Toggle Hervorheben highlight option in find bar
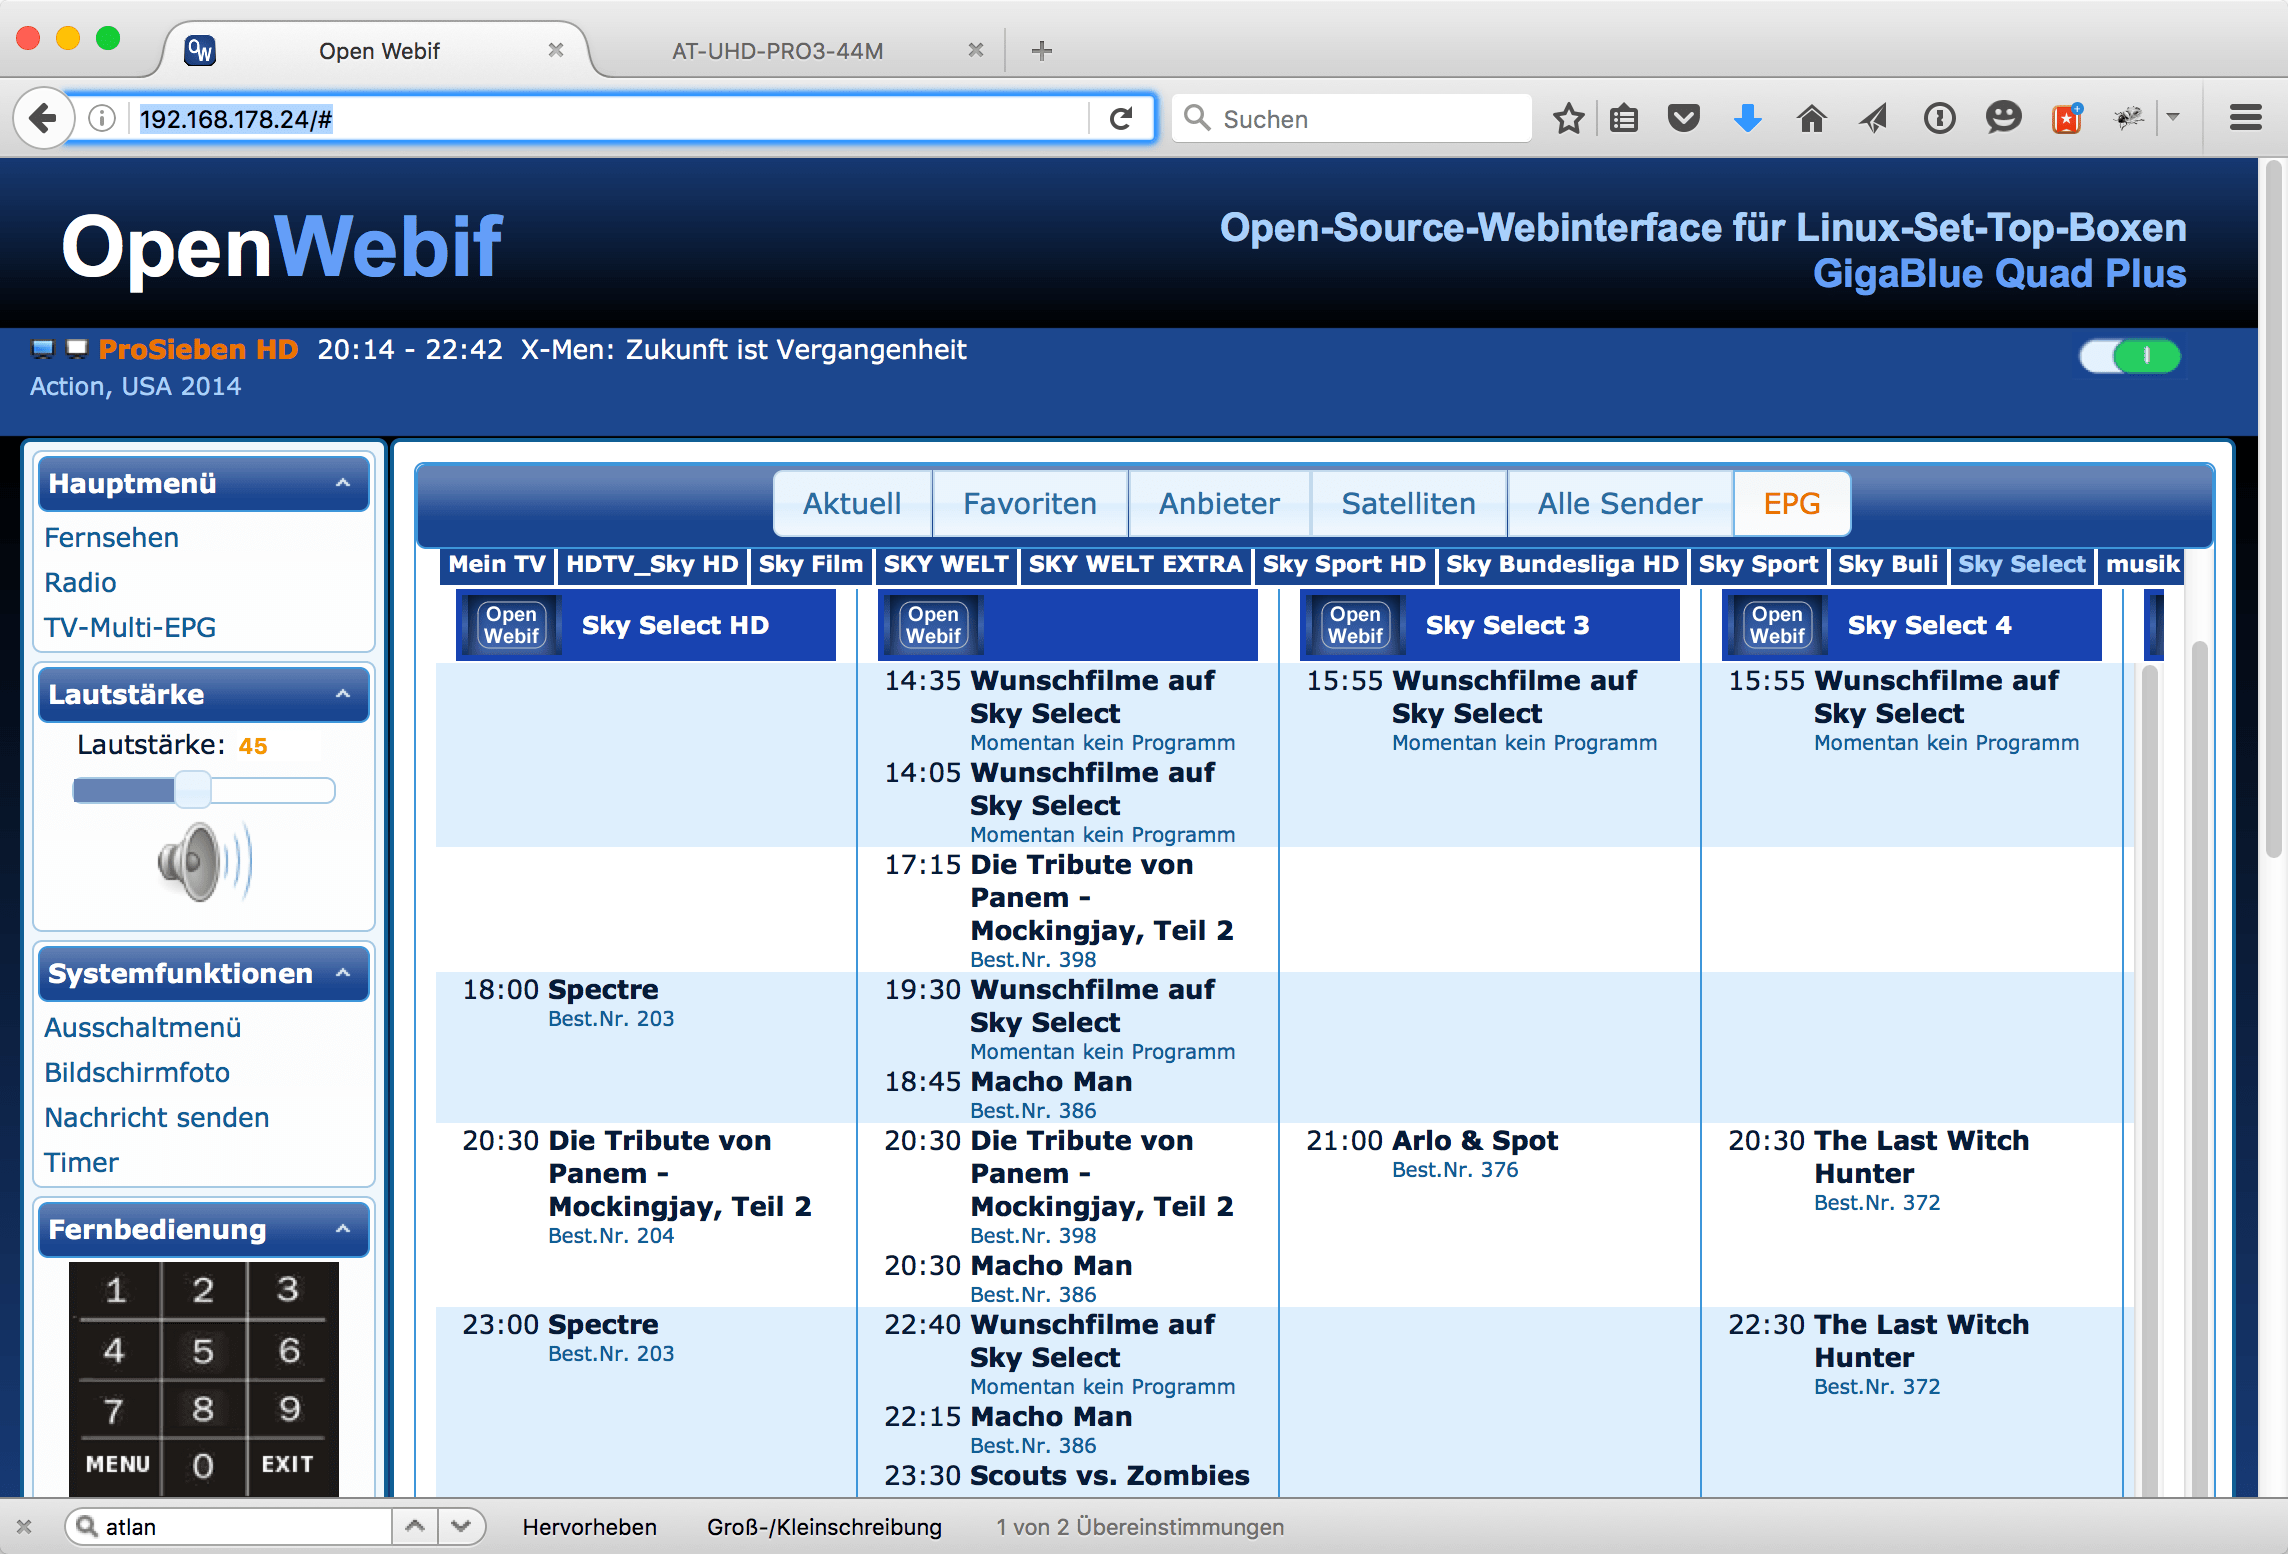The image size is (2288, 1554). tap(589, 1527)
